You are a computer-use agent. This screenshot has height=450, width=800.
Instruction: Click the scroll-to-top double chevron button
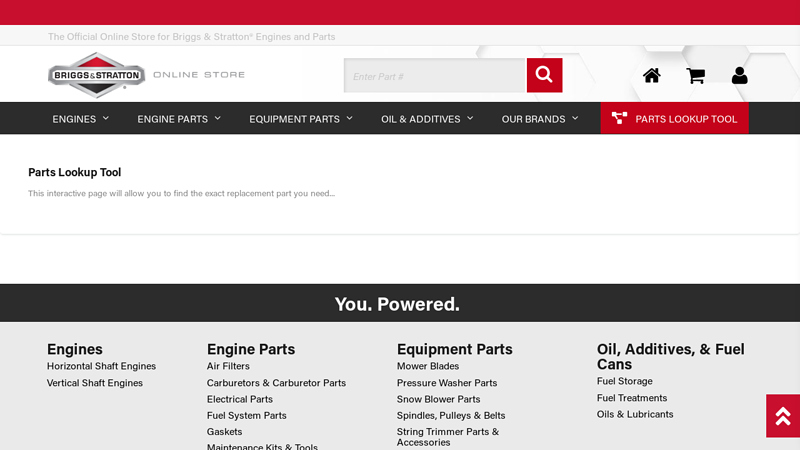pos(783,416)
